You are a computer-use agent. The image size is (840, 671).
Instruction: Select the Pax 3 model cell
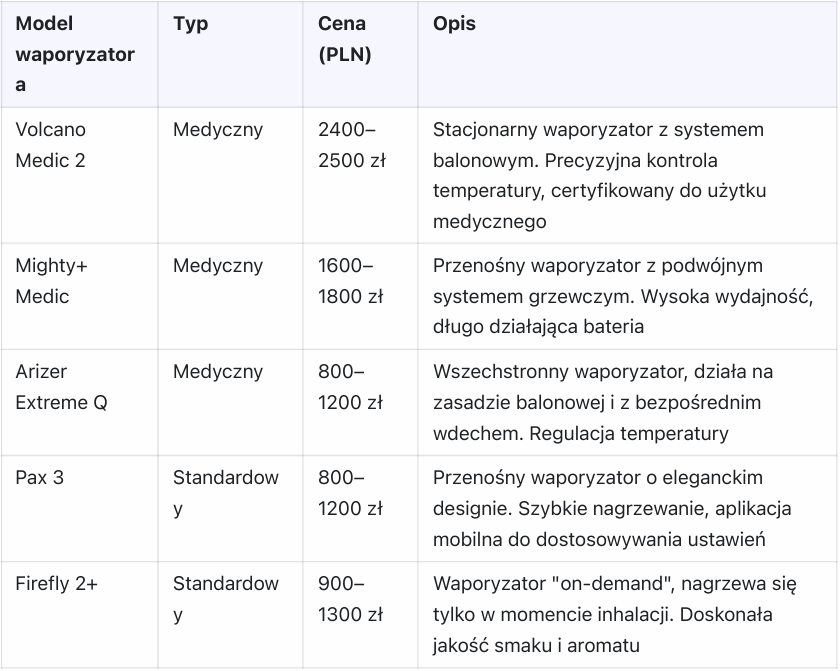[x=40, y=478]
